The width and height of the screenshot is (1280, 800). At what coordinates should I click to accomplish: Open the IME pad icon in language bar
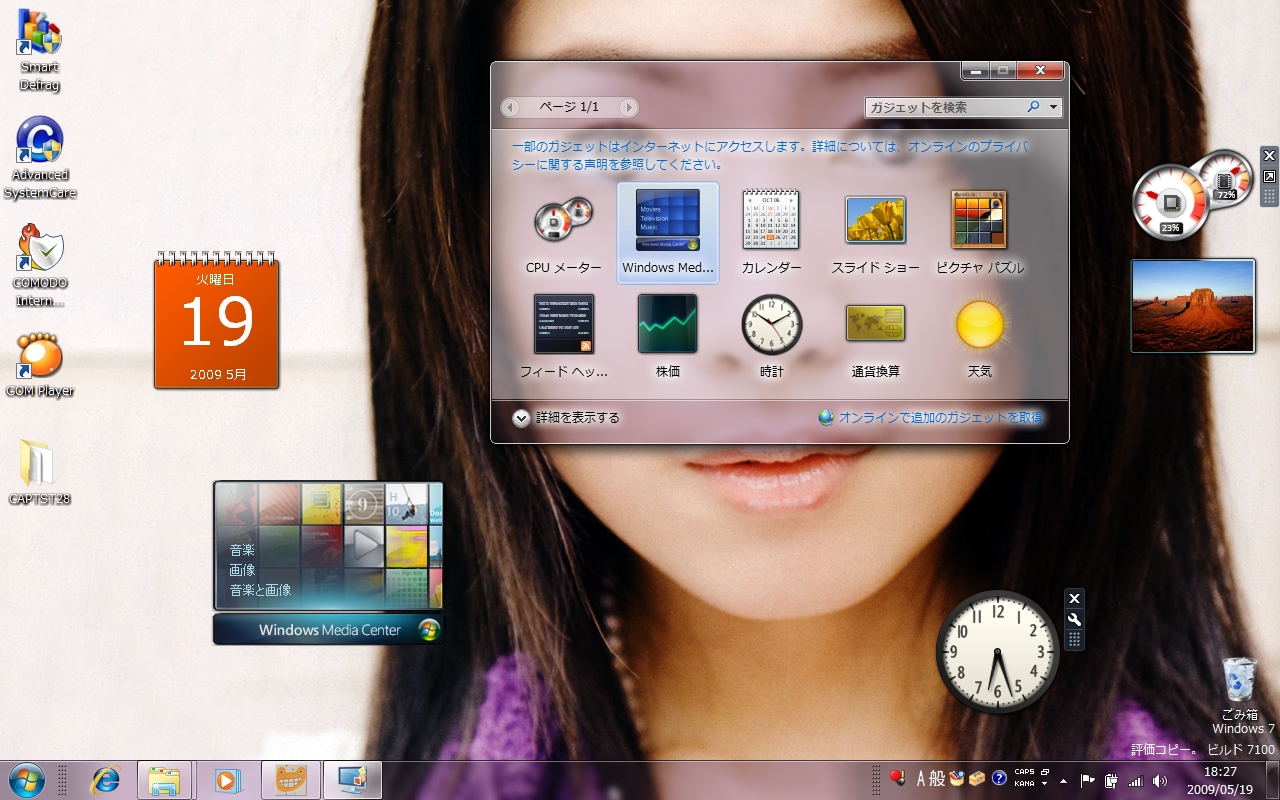tap(957, 779)
